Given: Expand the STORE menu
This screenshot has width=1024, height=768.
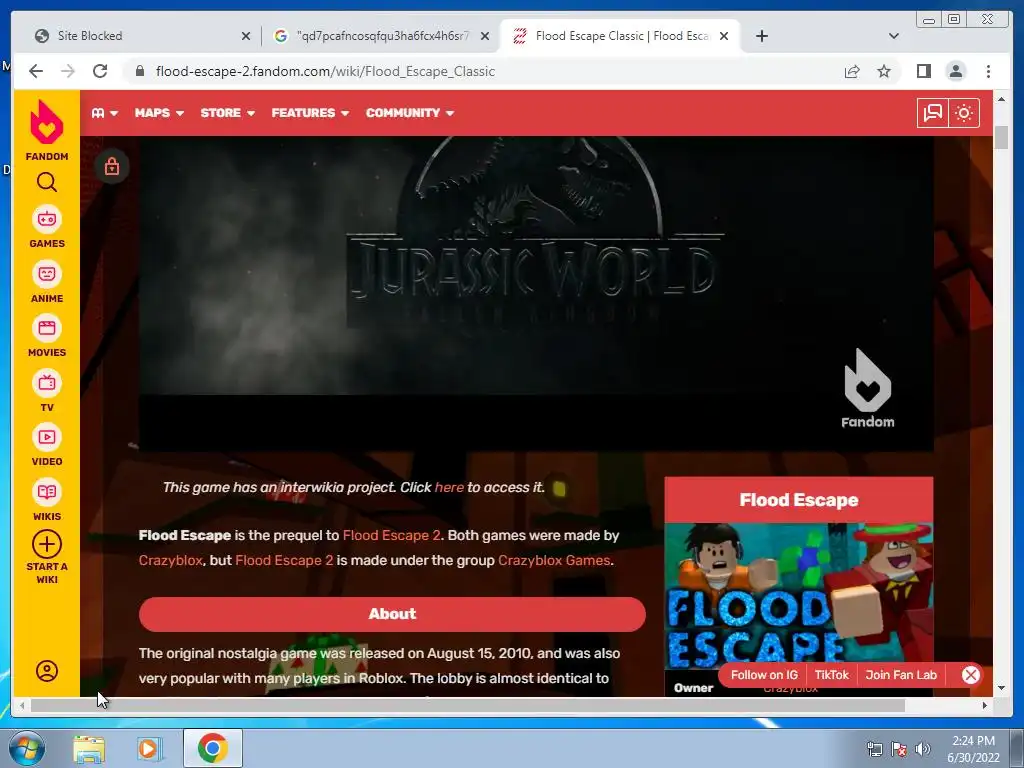Looking at the screenshot, I should (x=227, y=113).
